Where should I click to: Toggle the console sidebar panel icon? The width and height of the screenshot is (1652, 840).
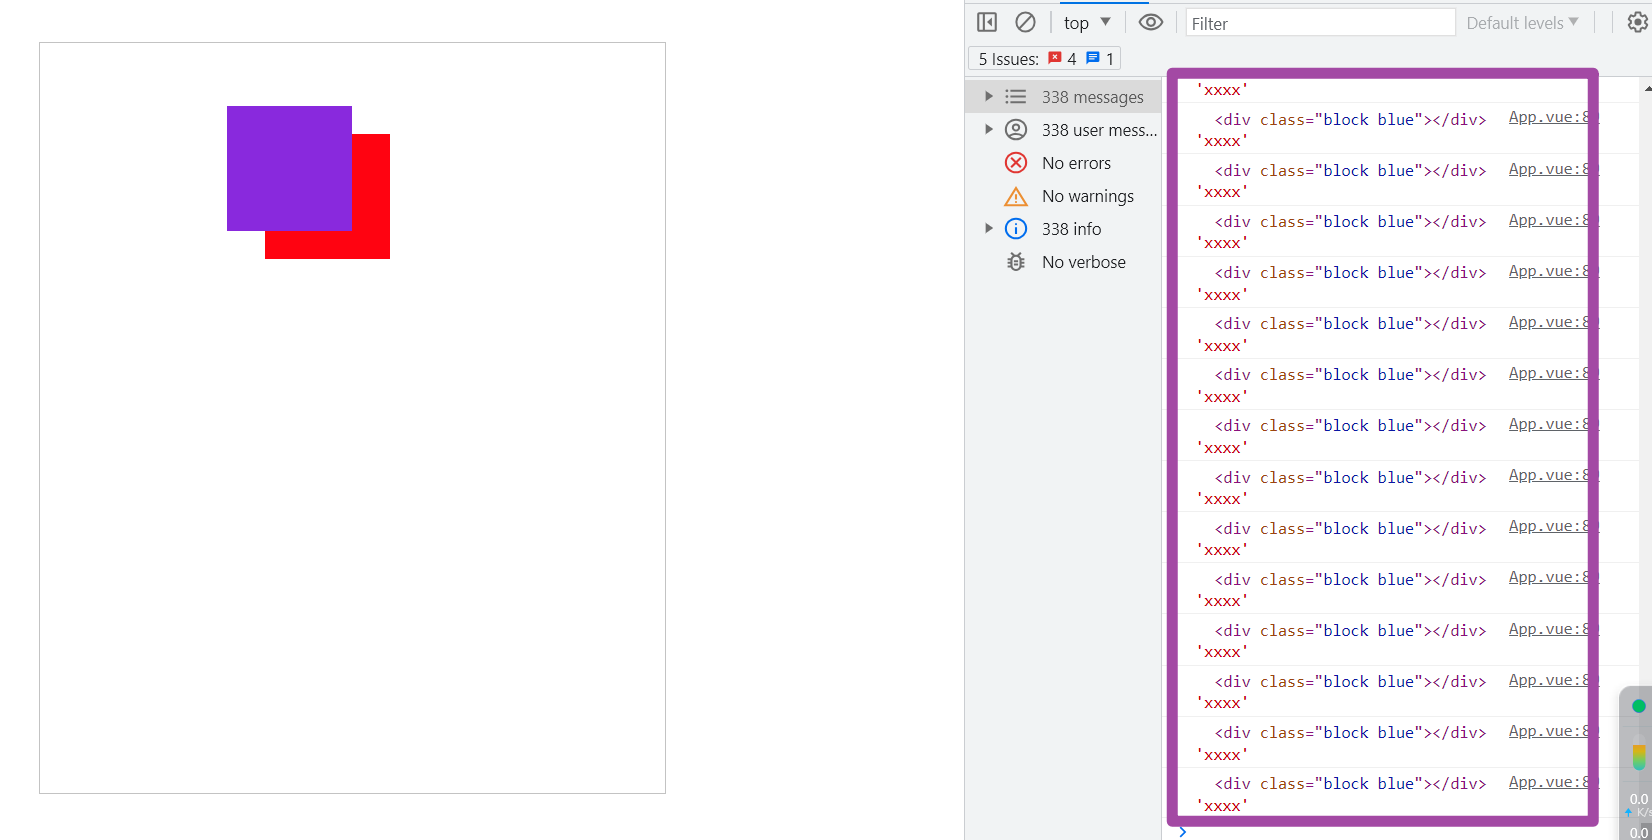coord(987,22)
